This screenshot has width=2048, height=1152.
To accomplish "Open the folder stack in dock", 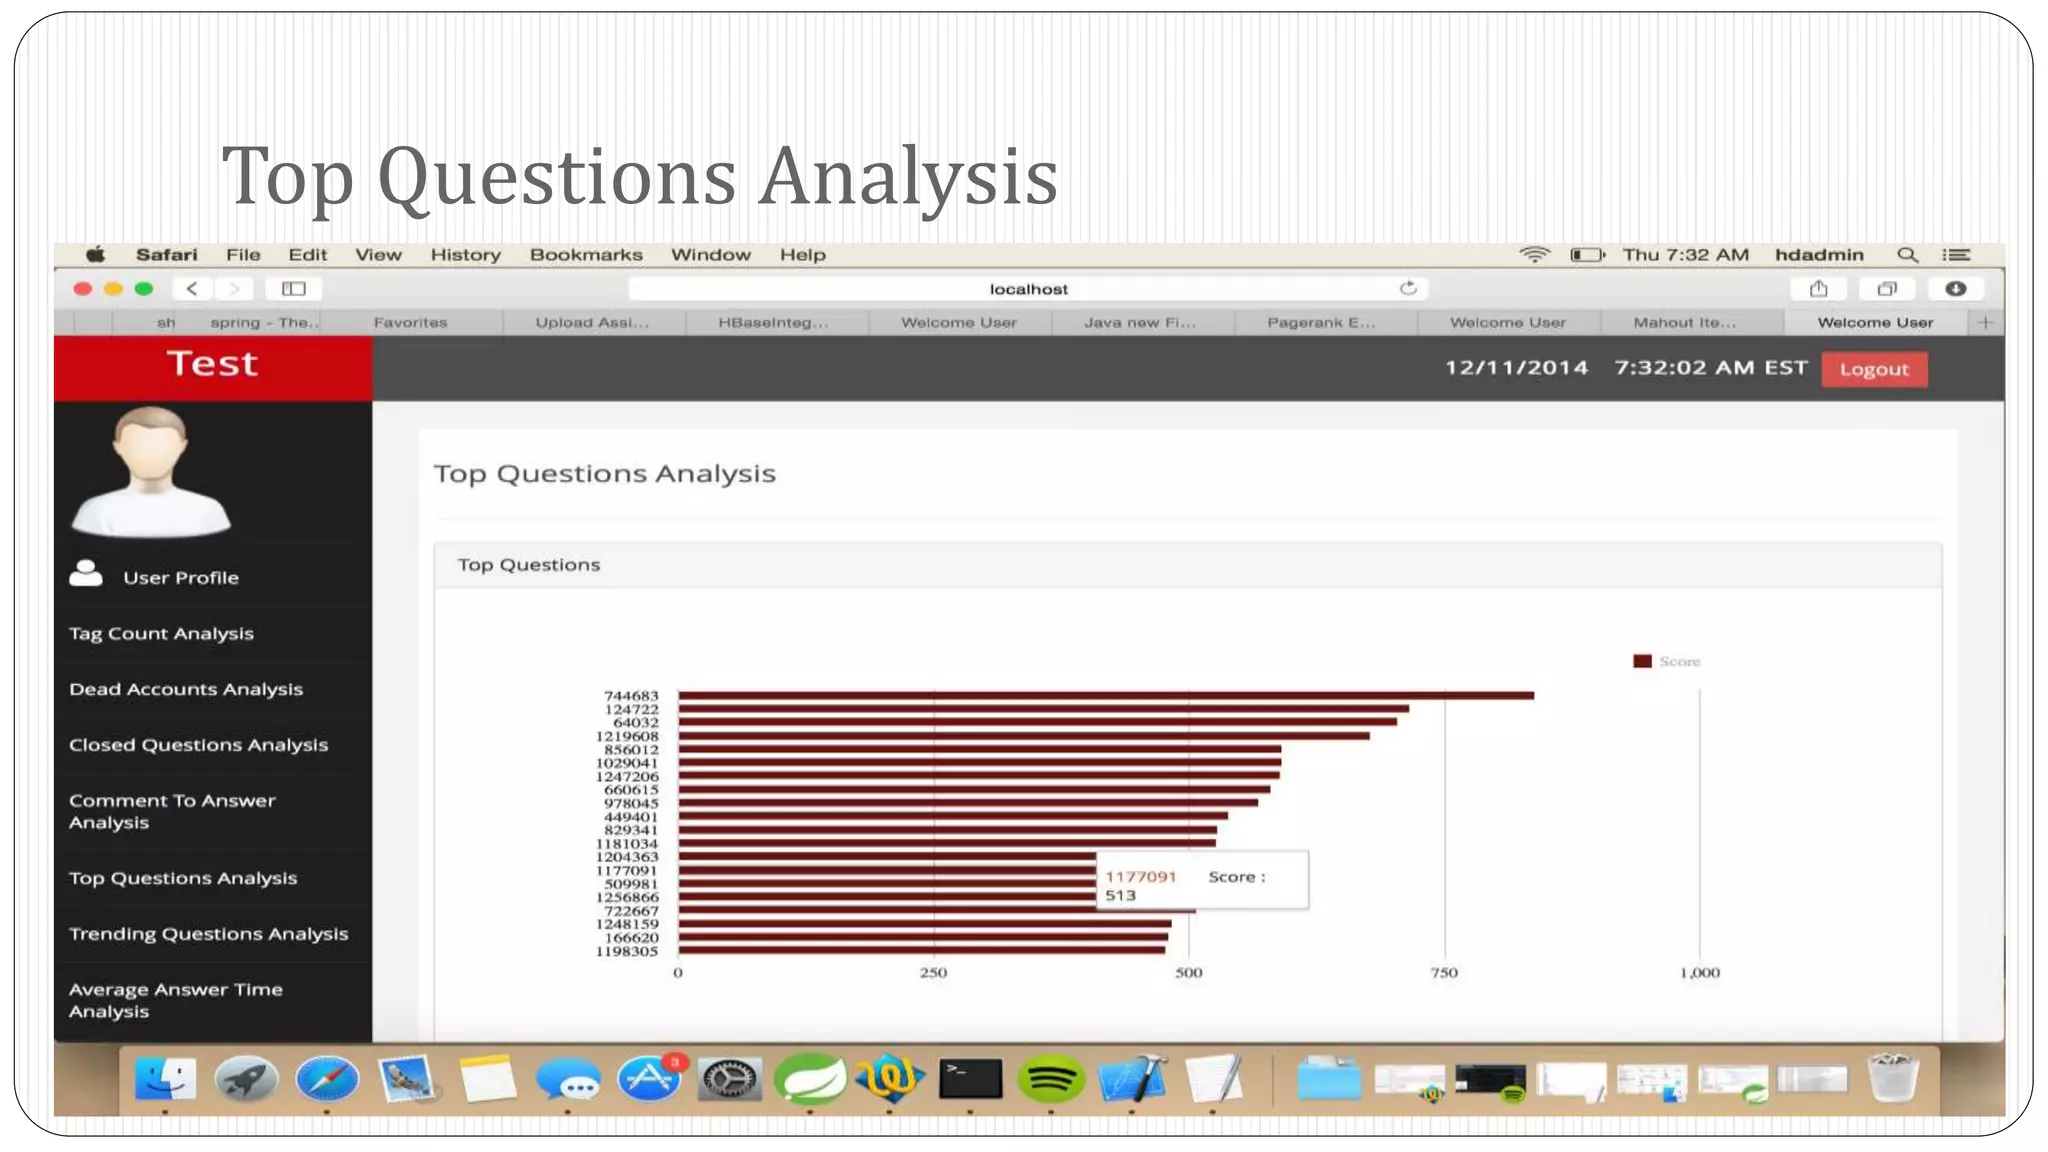I will pyautogui.click(x=1329, y=1080).
